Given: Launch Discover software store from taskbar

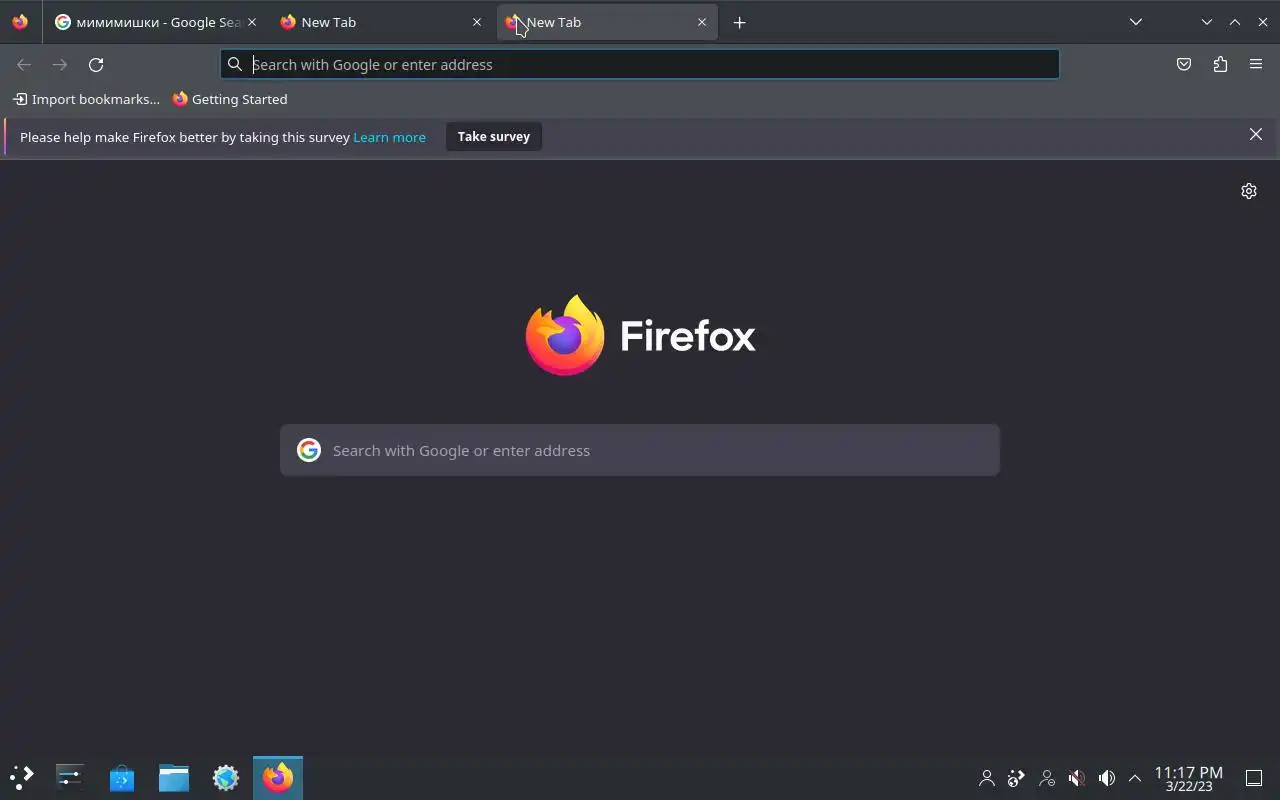Looking at the screenshot, I should [x=122, y=777].
